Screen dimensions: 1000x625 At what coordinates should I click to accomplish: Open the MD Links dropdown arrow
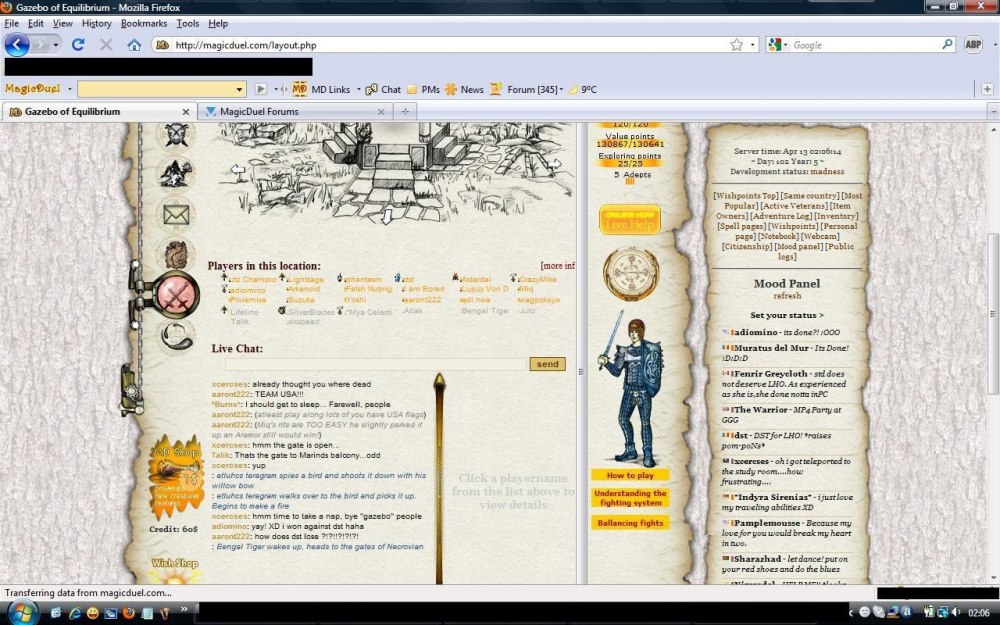coord(358,90)
